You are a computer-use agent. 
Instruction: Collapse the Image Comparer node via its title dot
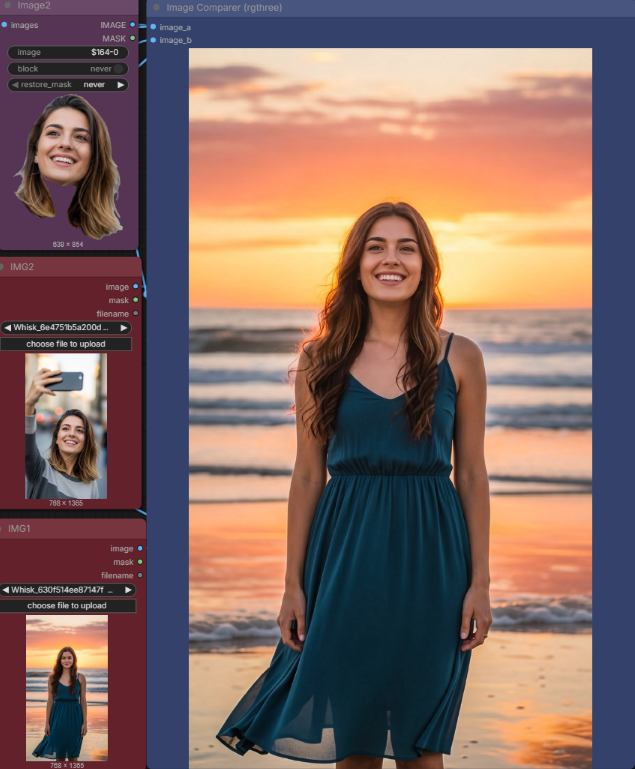pos(157,7)
